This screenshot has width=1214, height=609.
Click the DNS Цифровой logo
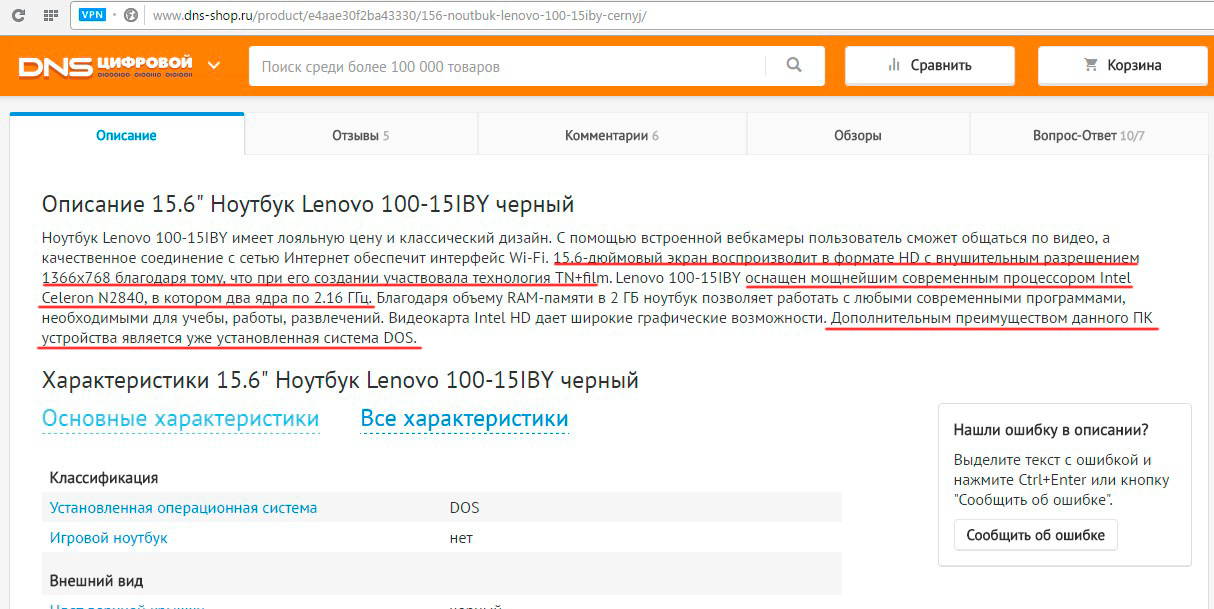tap(105, 66)
